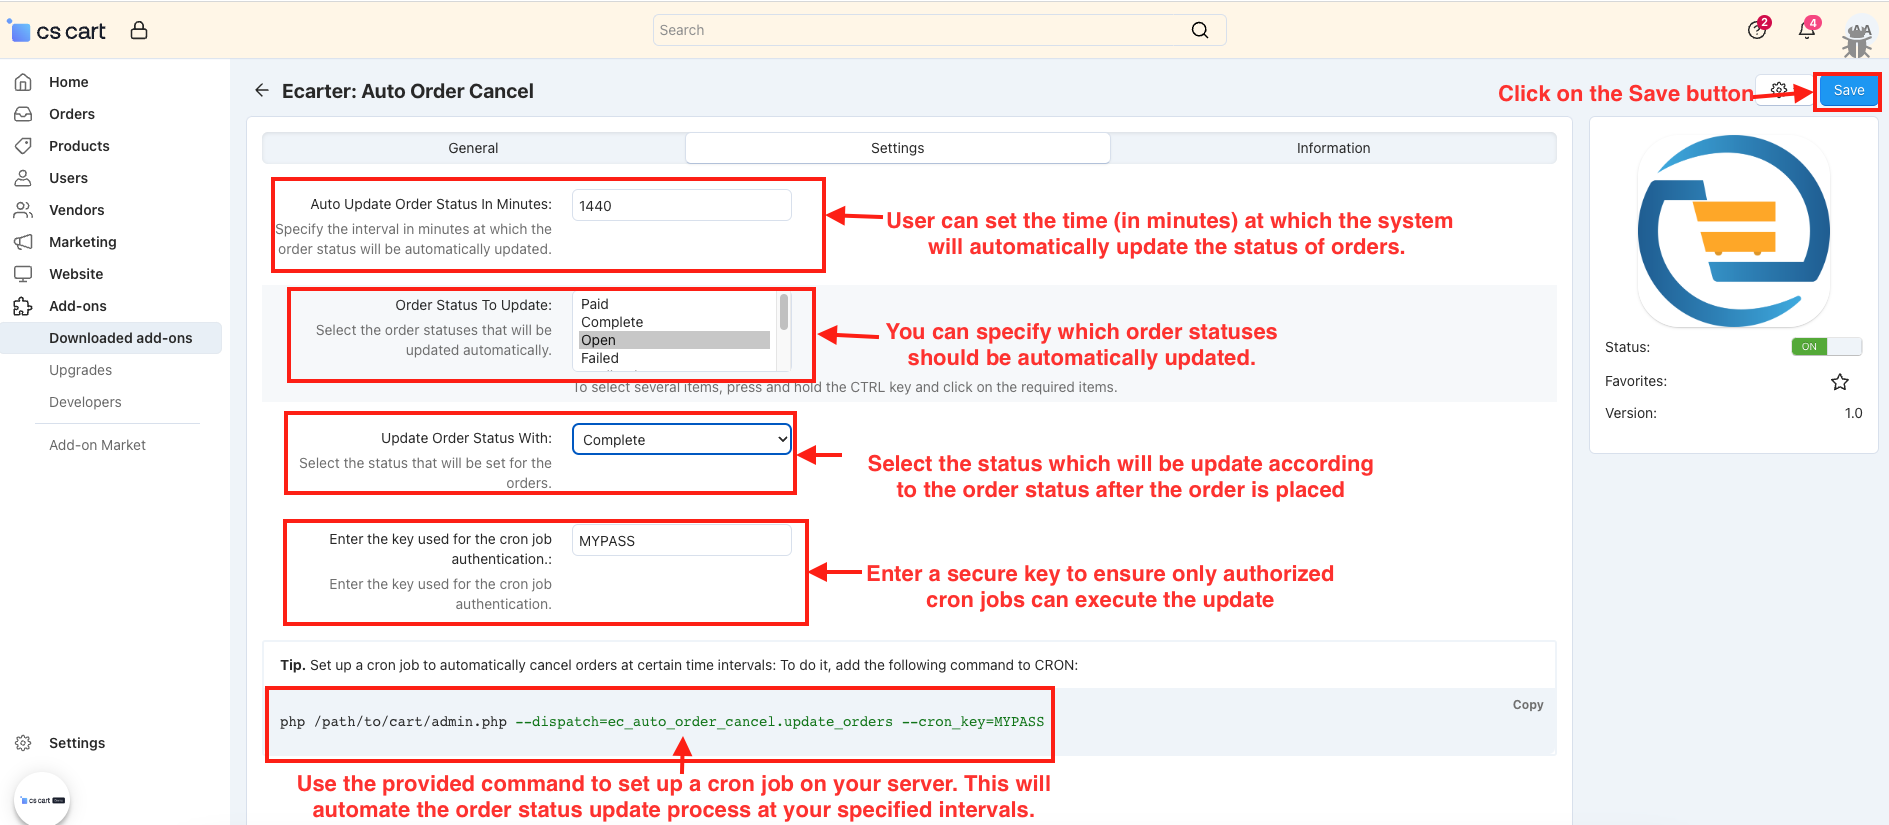Open Add-on Market link
Viewport: 1889px width, 825px height.
point(97,445)
